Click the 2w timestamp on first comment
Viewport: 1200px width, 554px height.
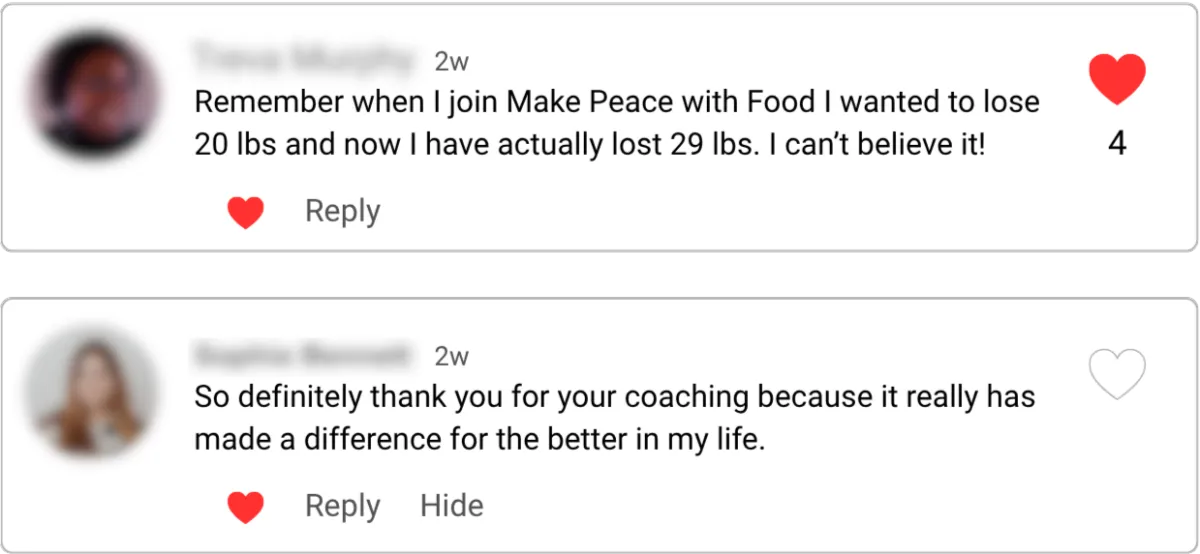(452, 61)
